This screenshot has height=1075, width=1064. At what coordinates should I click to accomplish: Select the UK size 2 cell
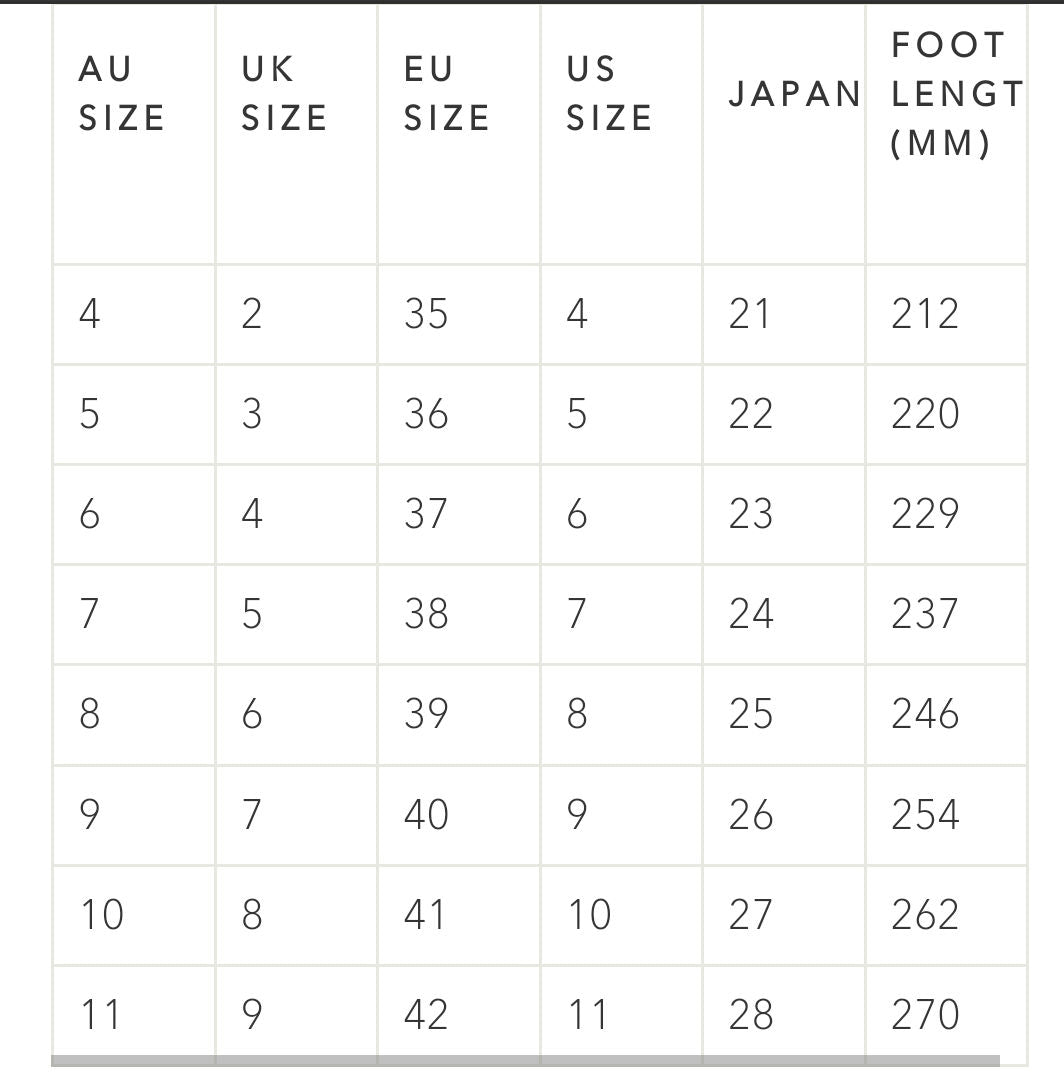tap(252, 315)
